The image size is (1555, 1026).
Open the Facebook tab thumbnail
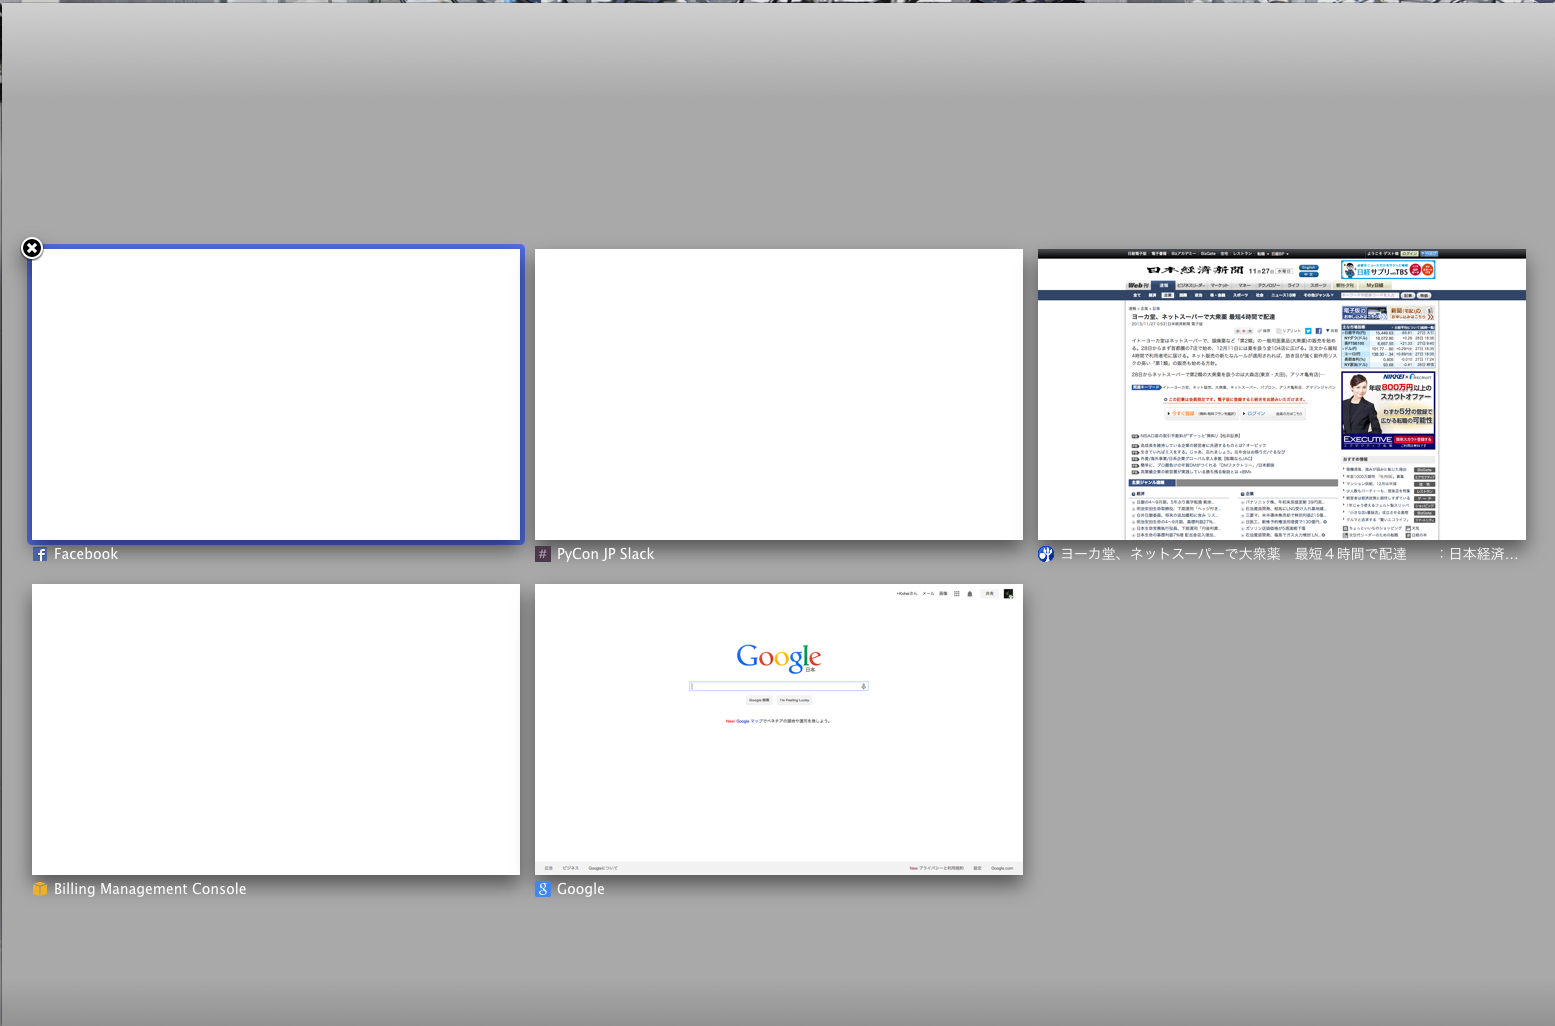point(276,394)
